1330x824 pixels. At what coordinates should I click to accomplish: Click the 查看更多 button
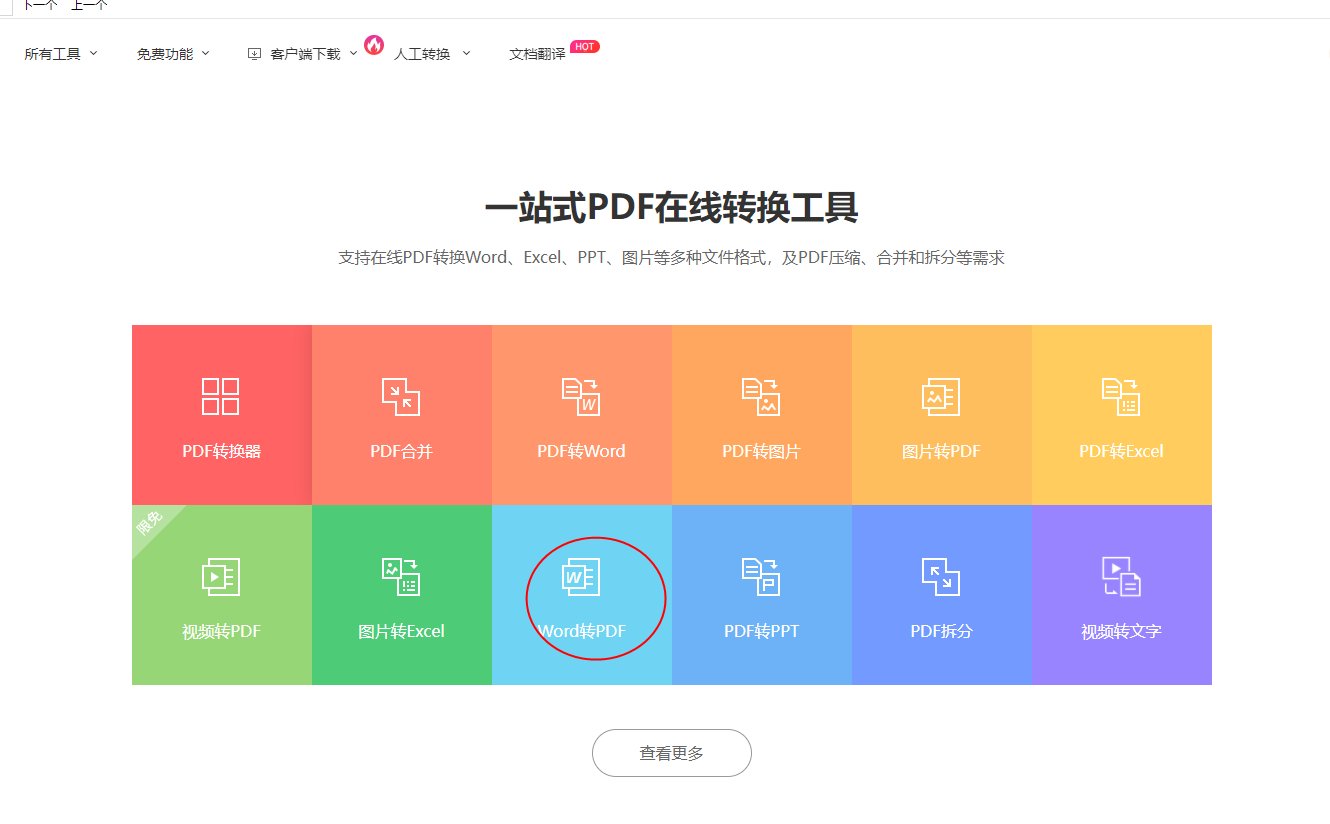(x=672, y=753)
